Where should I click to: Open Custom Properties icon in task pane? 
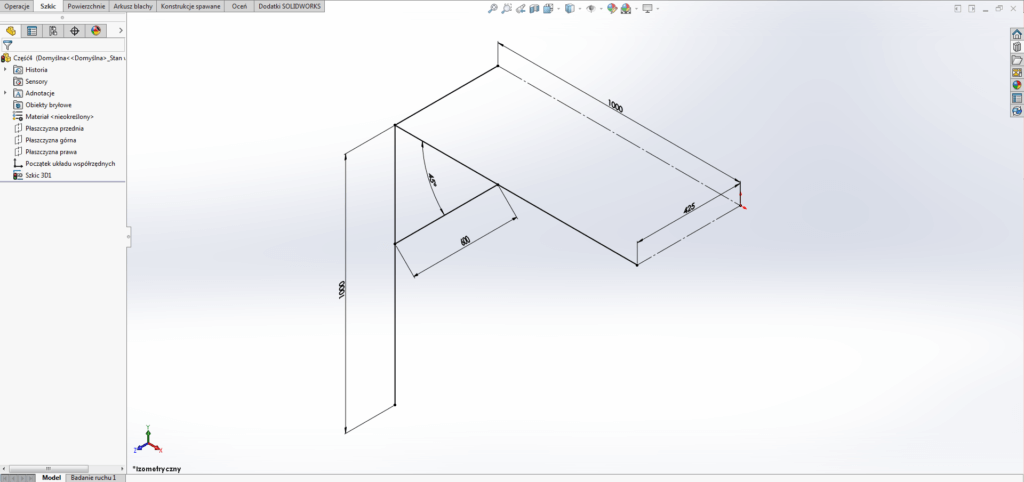[1017, 98]
